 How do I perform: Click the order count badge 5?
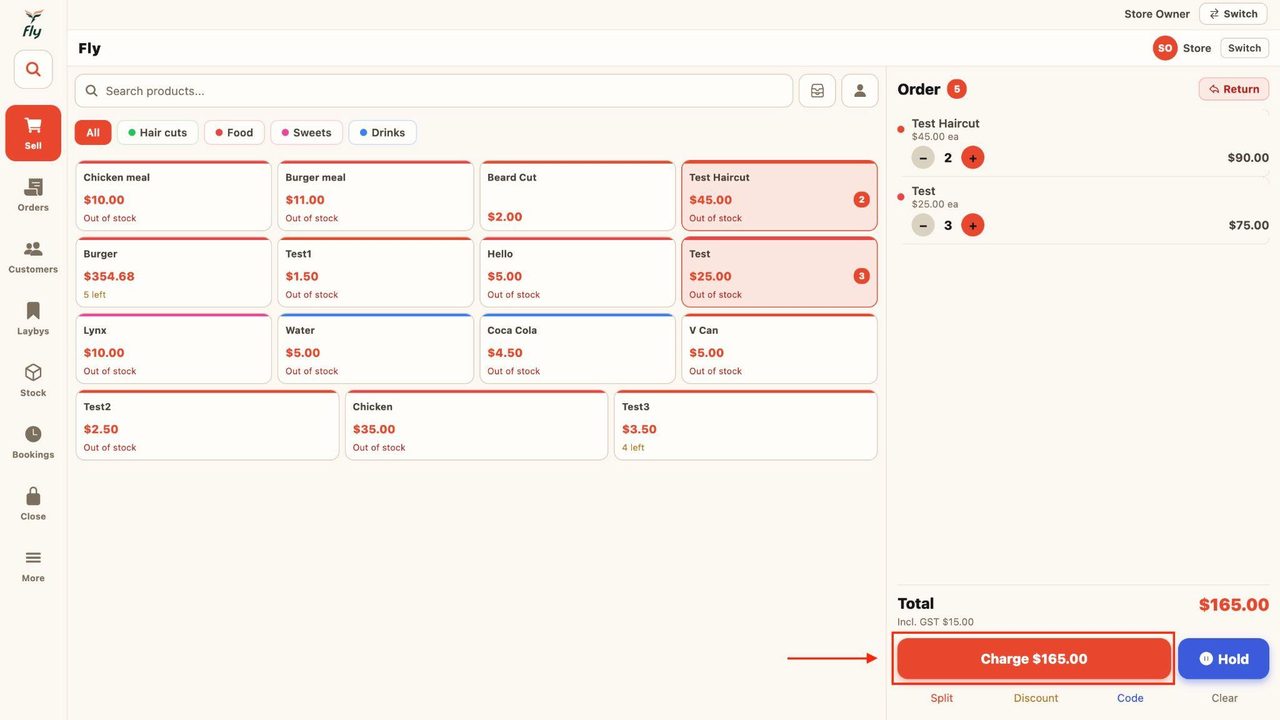coord(957,89)
